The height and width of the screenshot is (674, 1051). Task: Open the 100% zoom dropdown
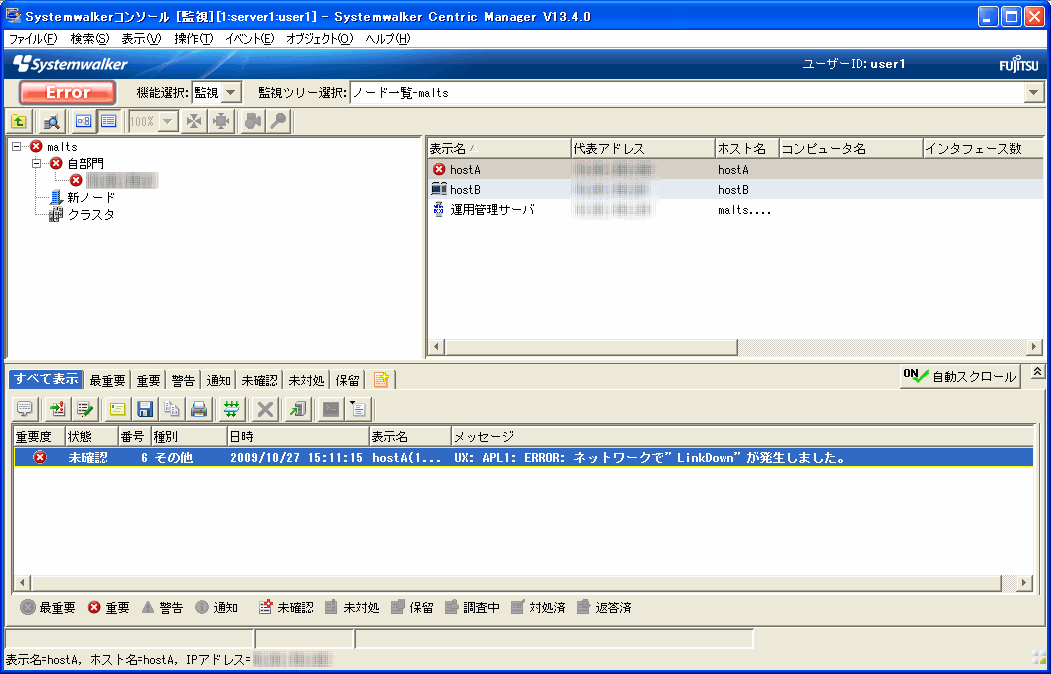[168, 121]
